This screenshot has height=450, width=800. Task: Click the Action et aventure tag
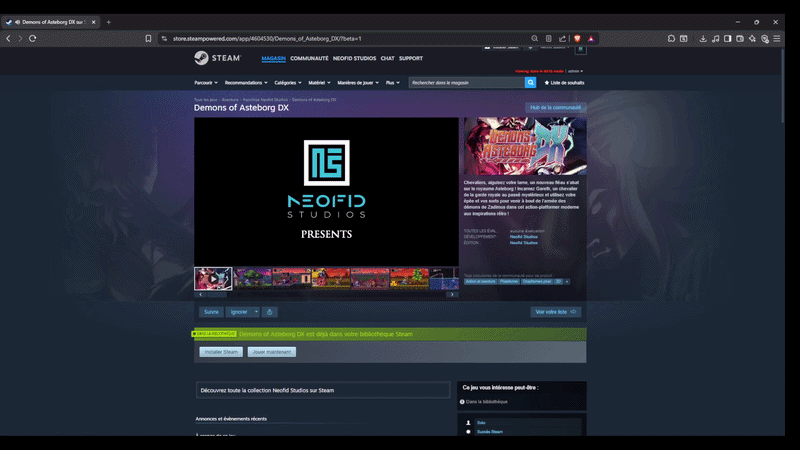[x=480, y=282]
